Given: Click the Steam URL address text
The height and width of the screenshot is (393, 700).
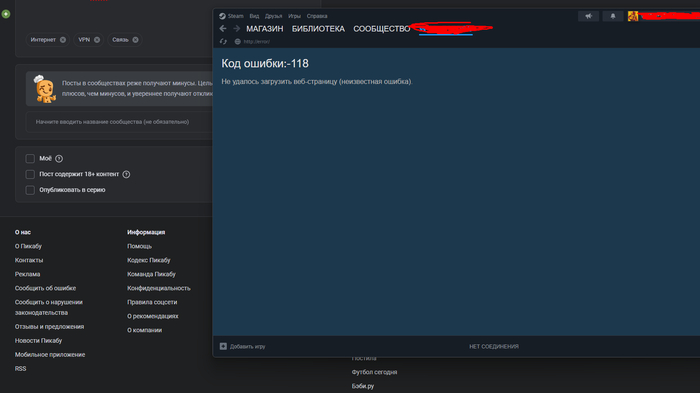Looking at the screenshot, I should [257, 42].
